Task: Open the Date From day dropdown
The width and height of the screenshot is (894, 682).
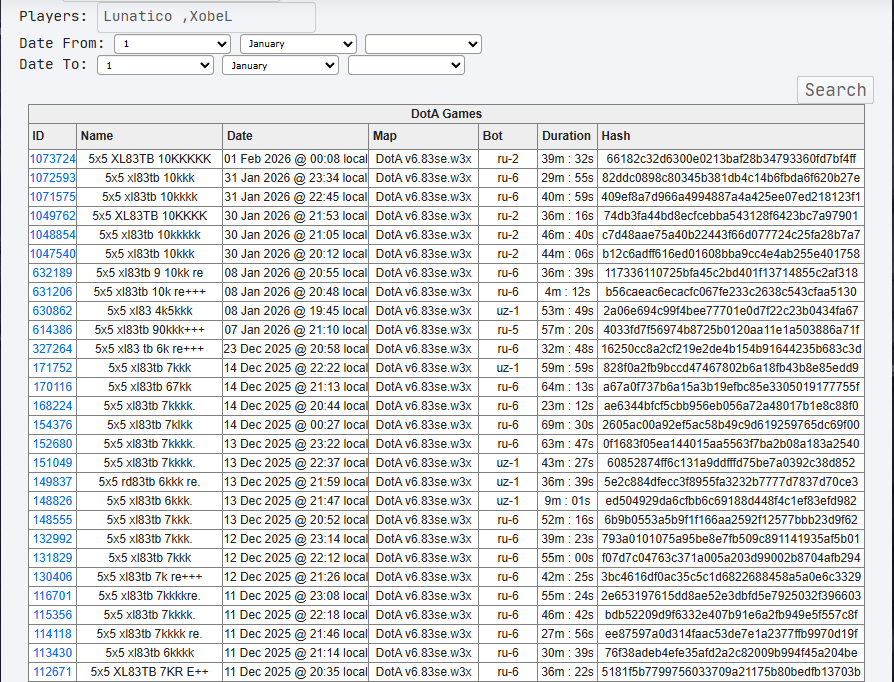Action: [x=172, y=44]
